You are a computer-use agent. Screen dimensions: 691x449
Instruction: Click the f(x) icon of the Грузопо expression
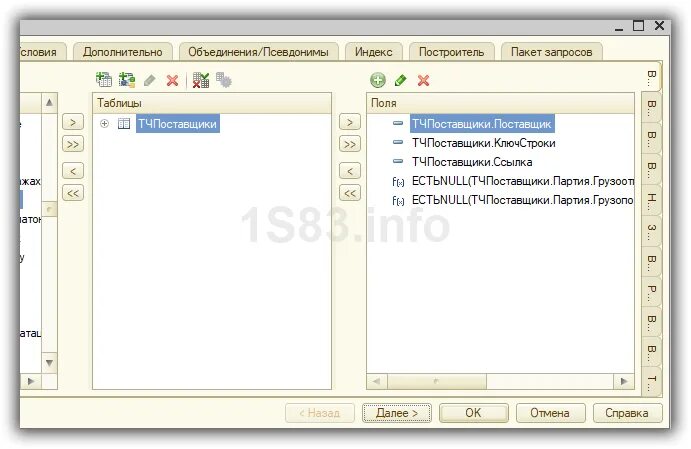pyautogui.click(x=398, y=201)
